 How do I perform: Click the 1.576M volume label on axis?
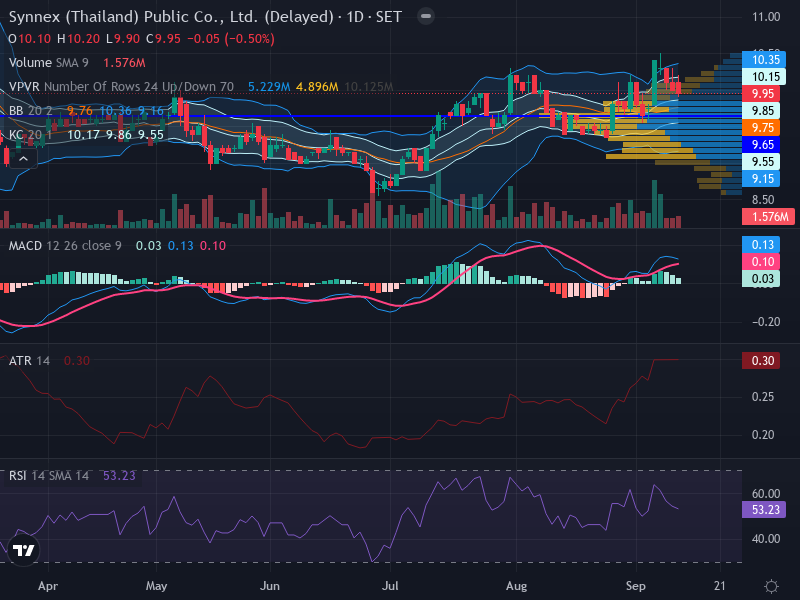[x=770, y=216]
